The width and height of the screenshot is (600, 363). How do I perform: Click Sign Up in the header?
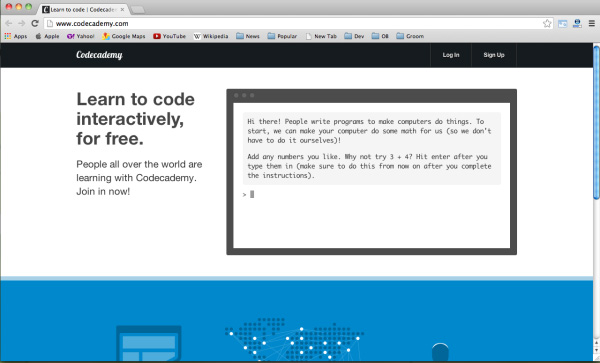coord(494,55)
